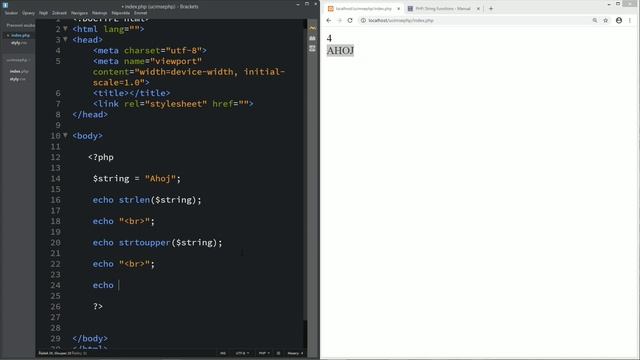Open Najít menu in Brackets
Viewport: 640px width, 360px height.
tap(43, 13)
